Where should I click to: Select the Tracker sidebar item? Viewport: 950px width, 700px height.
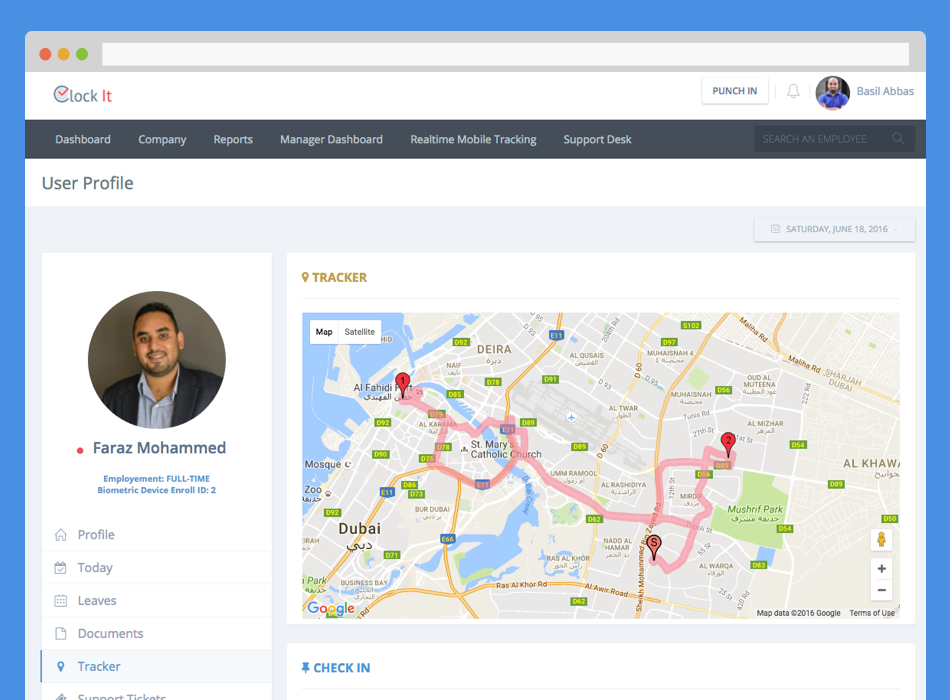click(x=156, y=667)
